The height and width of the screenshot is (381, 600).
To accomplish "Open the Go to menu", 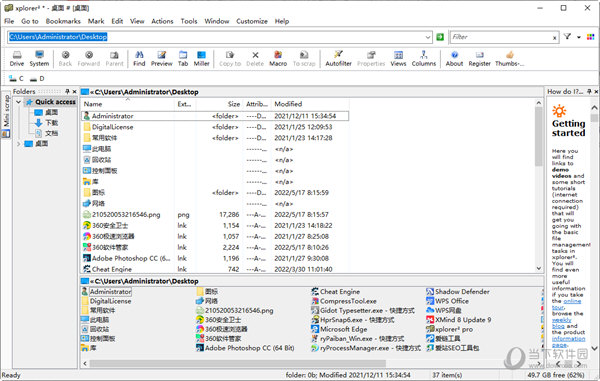I will coord(30,21).
